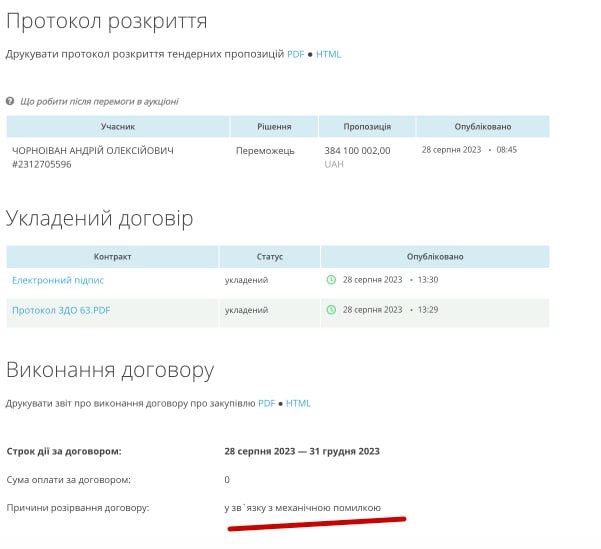
Task: Click the proposal amount 384 100 002,00
Action: click(x=357, y=150)
